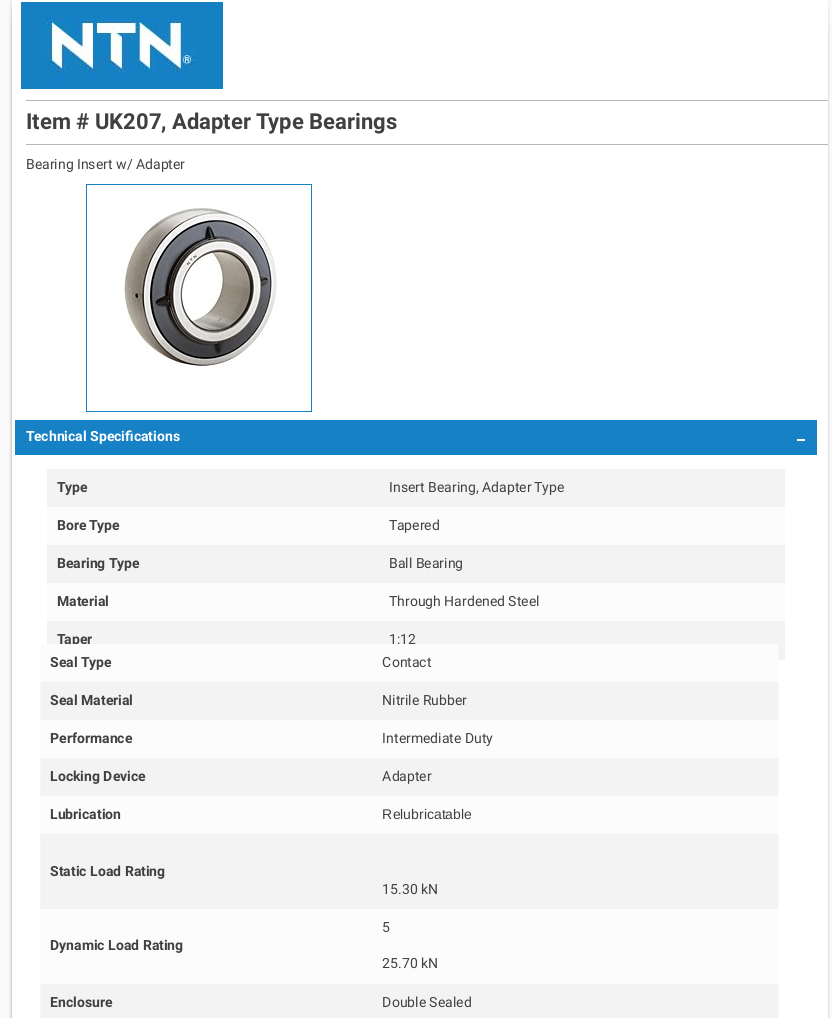
Task: Select the 'Ball Bearing' value
Action: [x=426, y=564]
